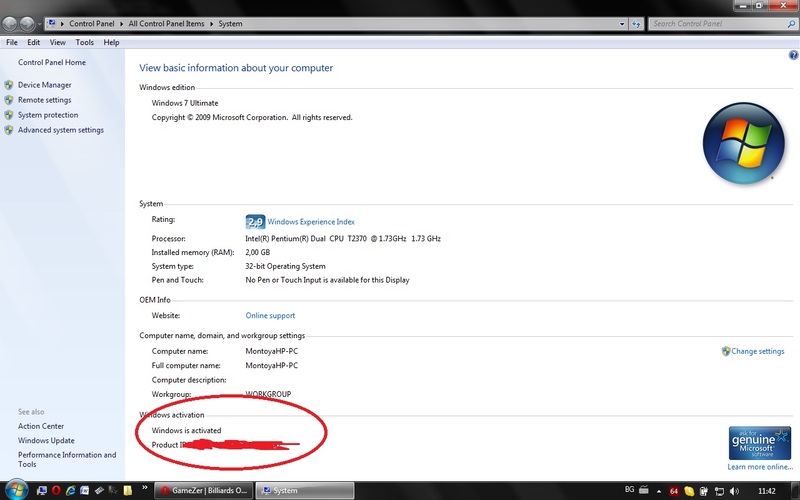Click the help question mark icon
This screenshot has height=500, width=800.
(x=793, y=55)
